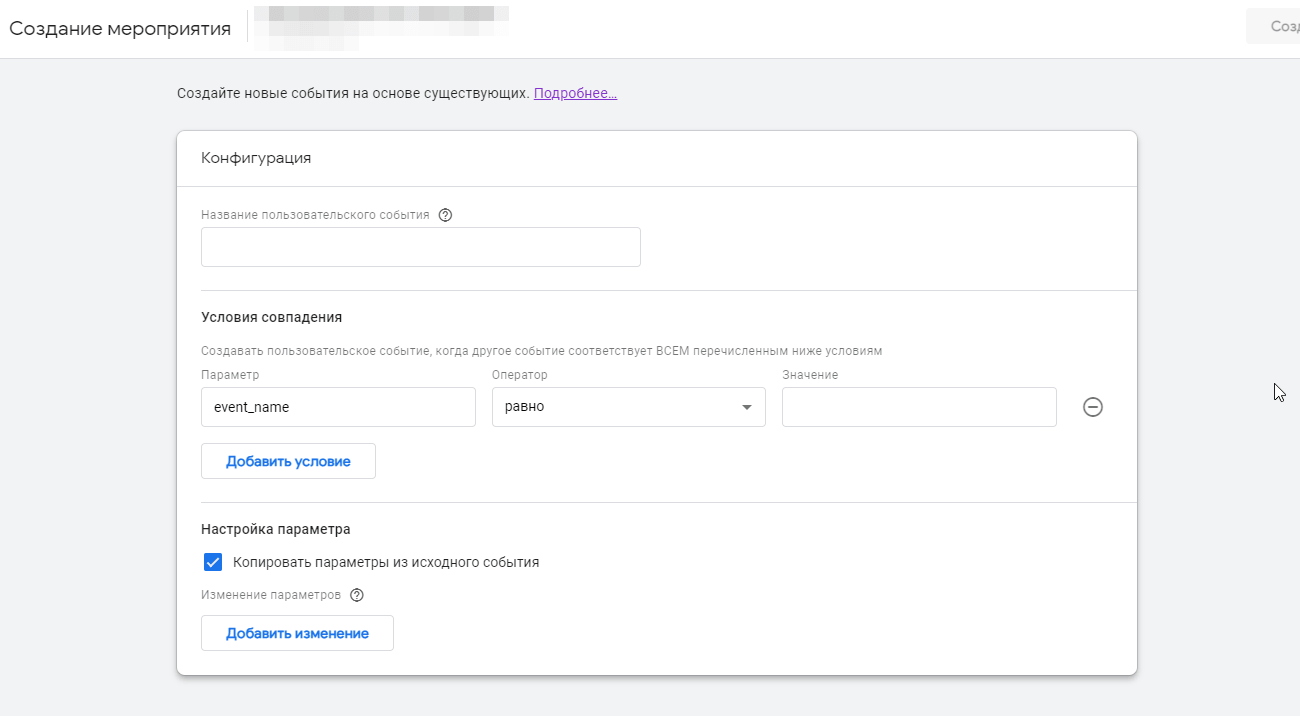
Task: Click the Условия совпадения section heading
Action: tap(272, 317)
